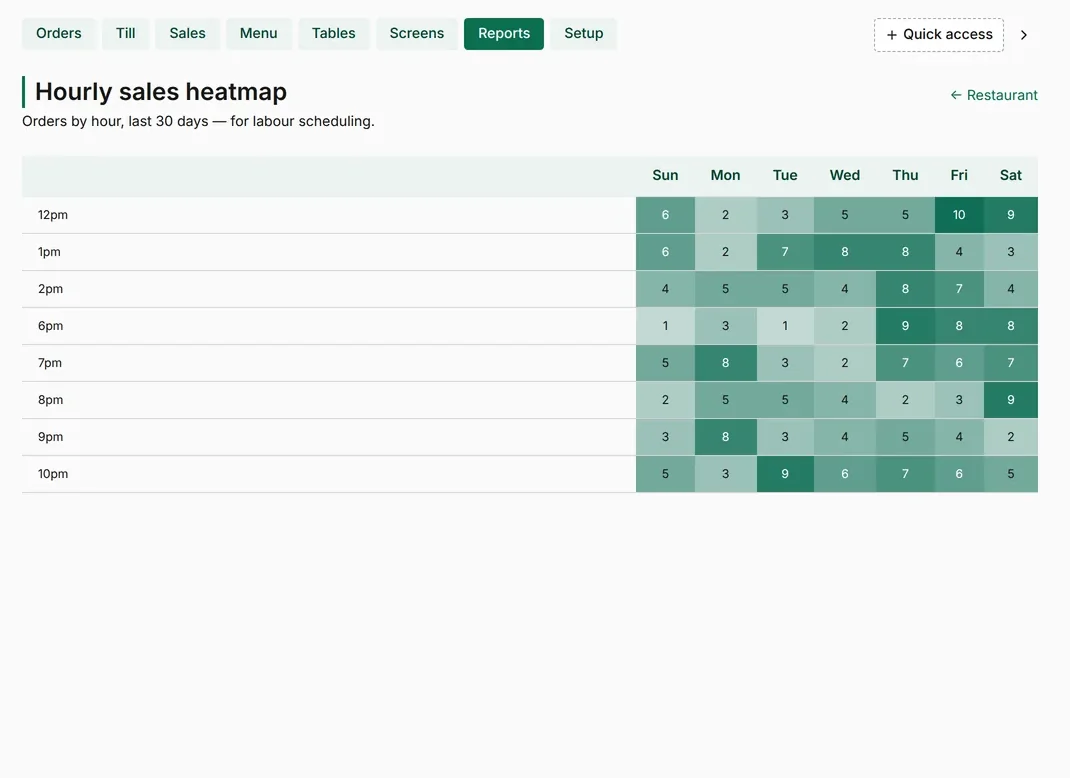Click the Saturday 12pm cell showing 9

click(x=1011, y=215)
